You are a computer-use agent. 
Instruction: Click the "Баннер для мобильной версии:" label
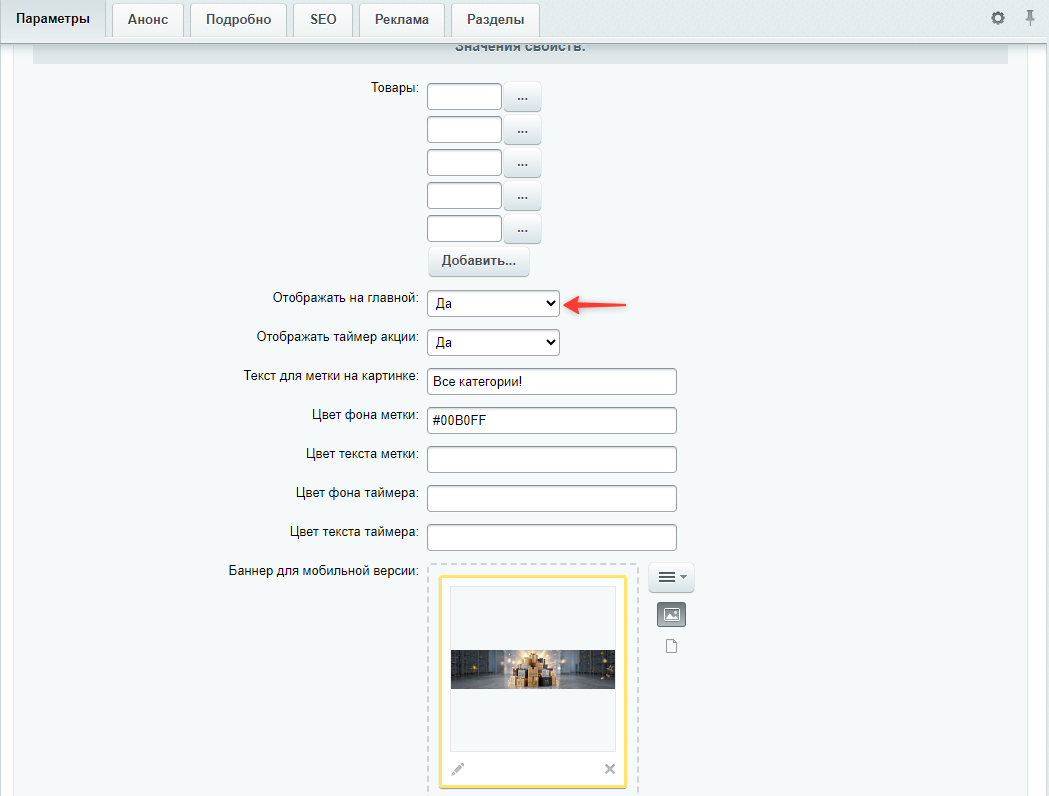(x=324, y=571)
